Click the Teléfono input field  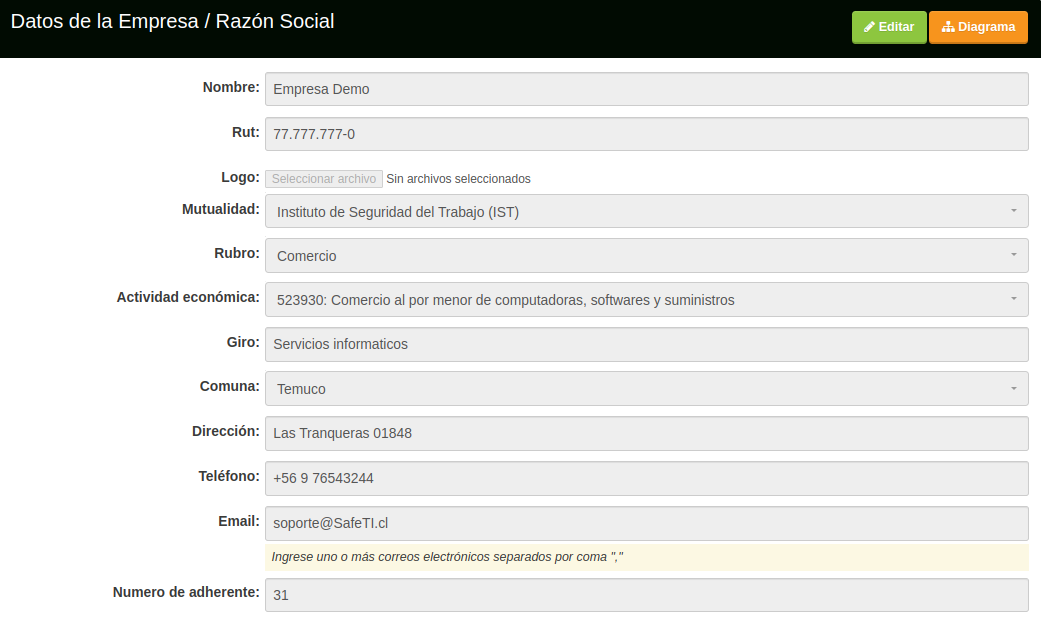(x=647, y=478)
